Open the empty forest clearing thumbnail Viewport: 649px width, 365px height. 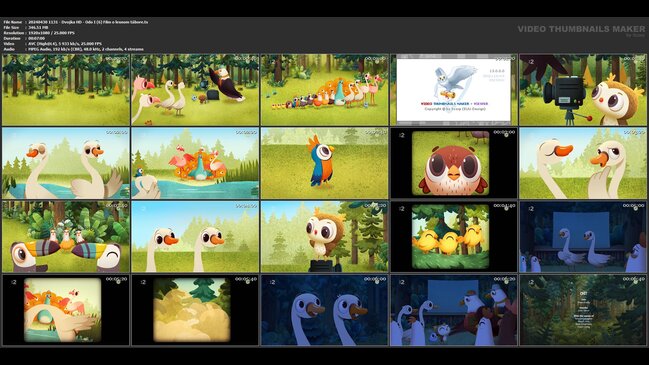click(x=66, y=90)
